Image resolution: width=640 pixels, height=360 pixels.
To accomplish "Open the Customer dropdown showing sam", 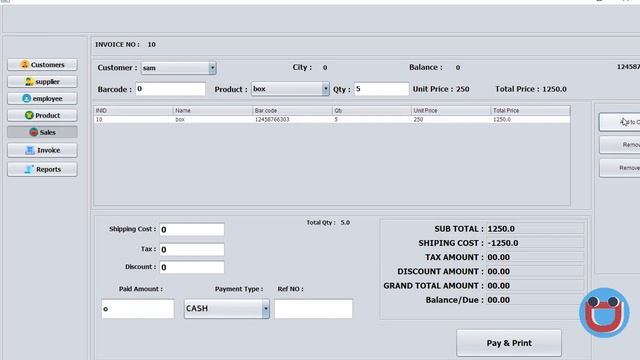I will click(178, 68).
